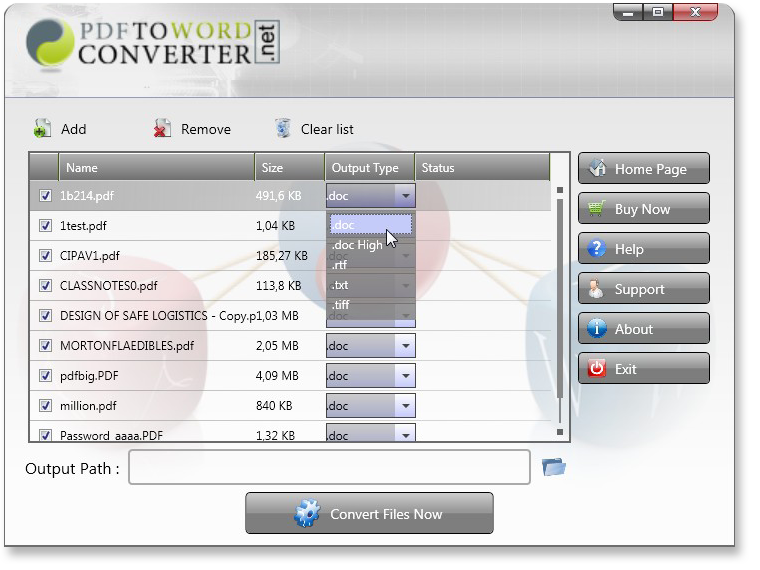Viewport: 760px width, 570px height.
Task: Select the CIPAV1.pdf file name
Action: click(90, 256)
